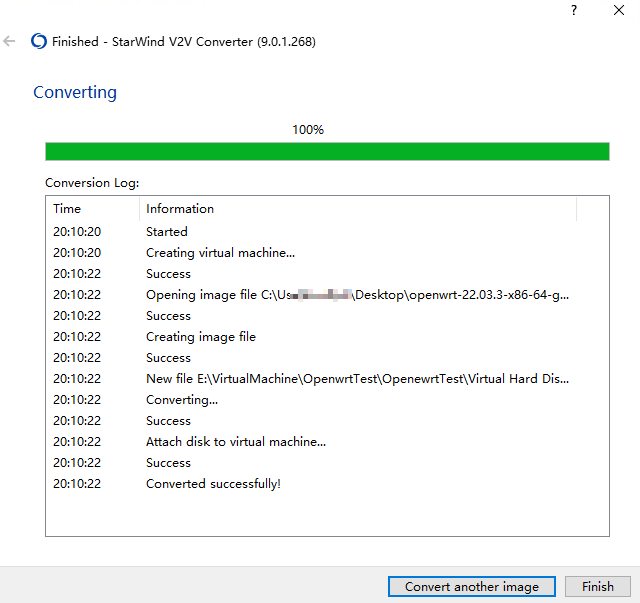Select Creating virtual machine... log entry

click(x=327, y=253)
